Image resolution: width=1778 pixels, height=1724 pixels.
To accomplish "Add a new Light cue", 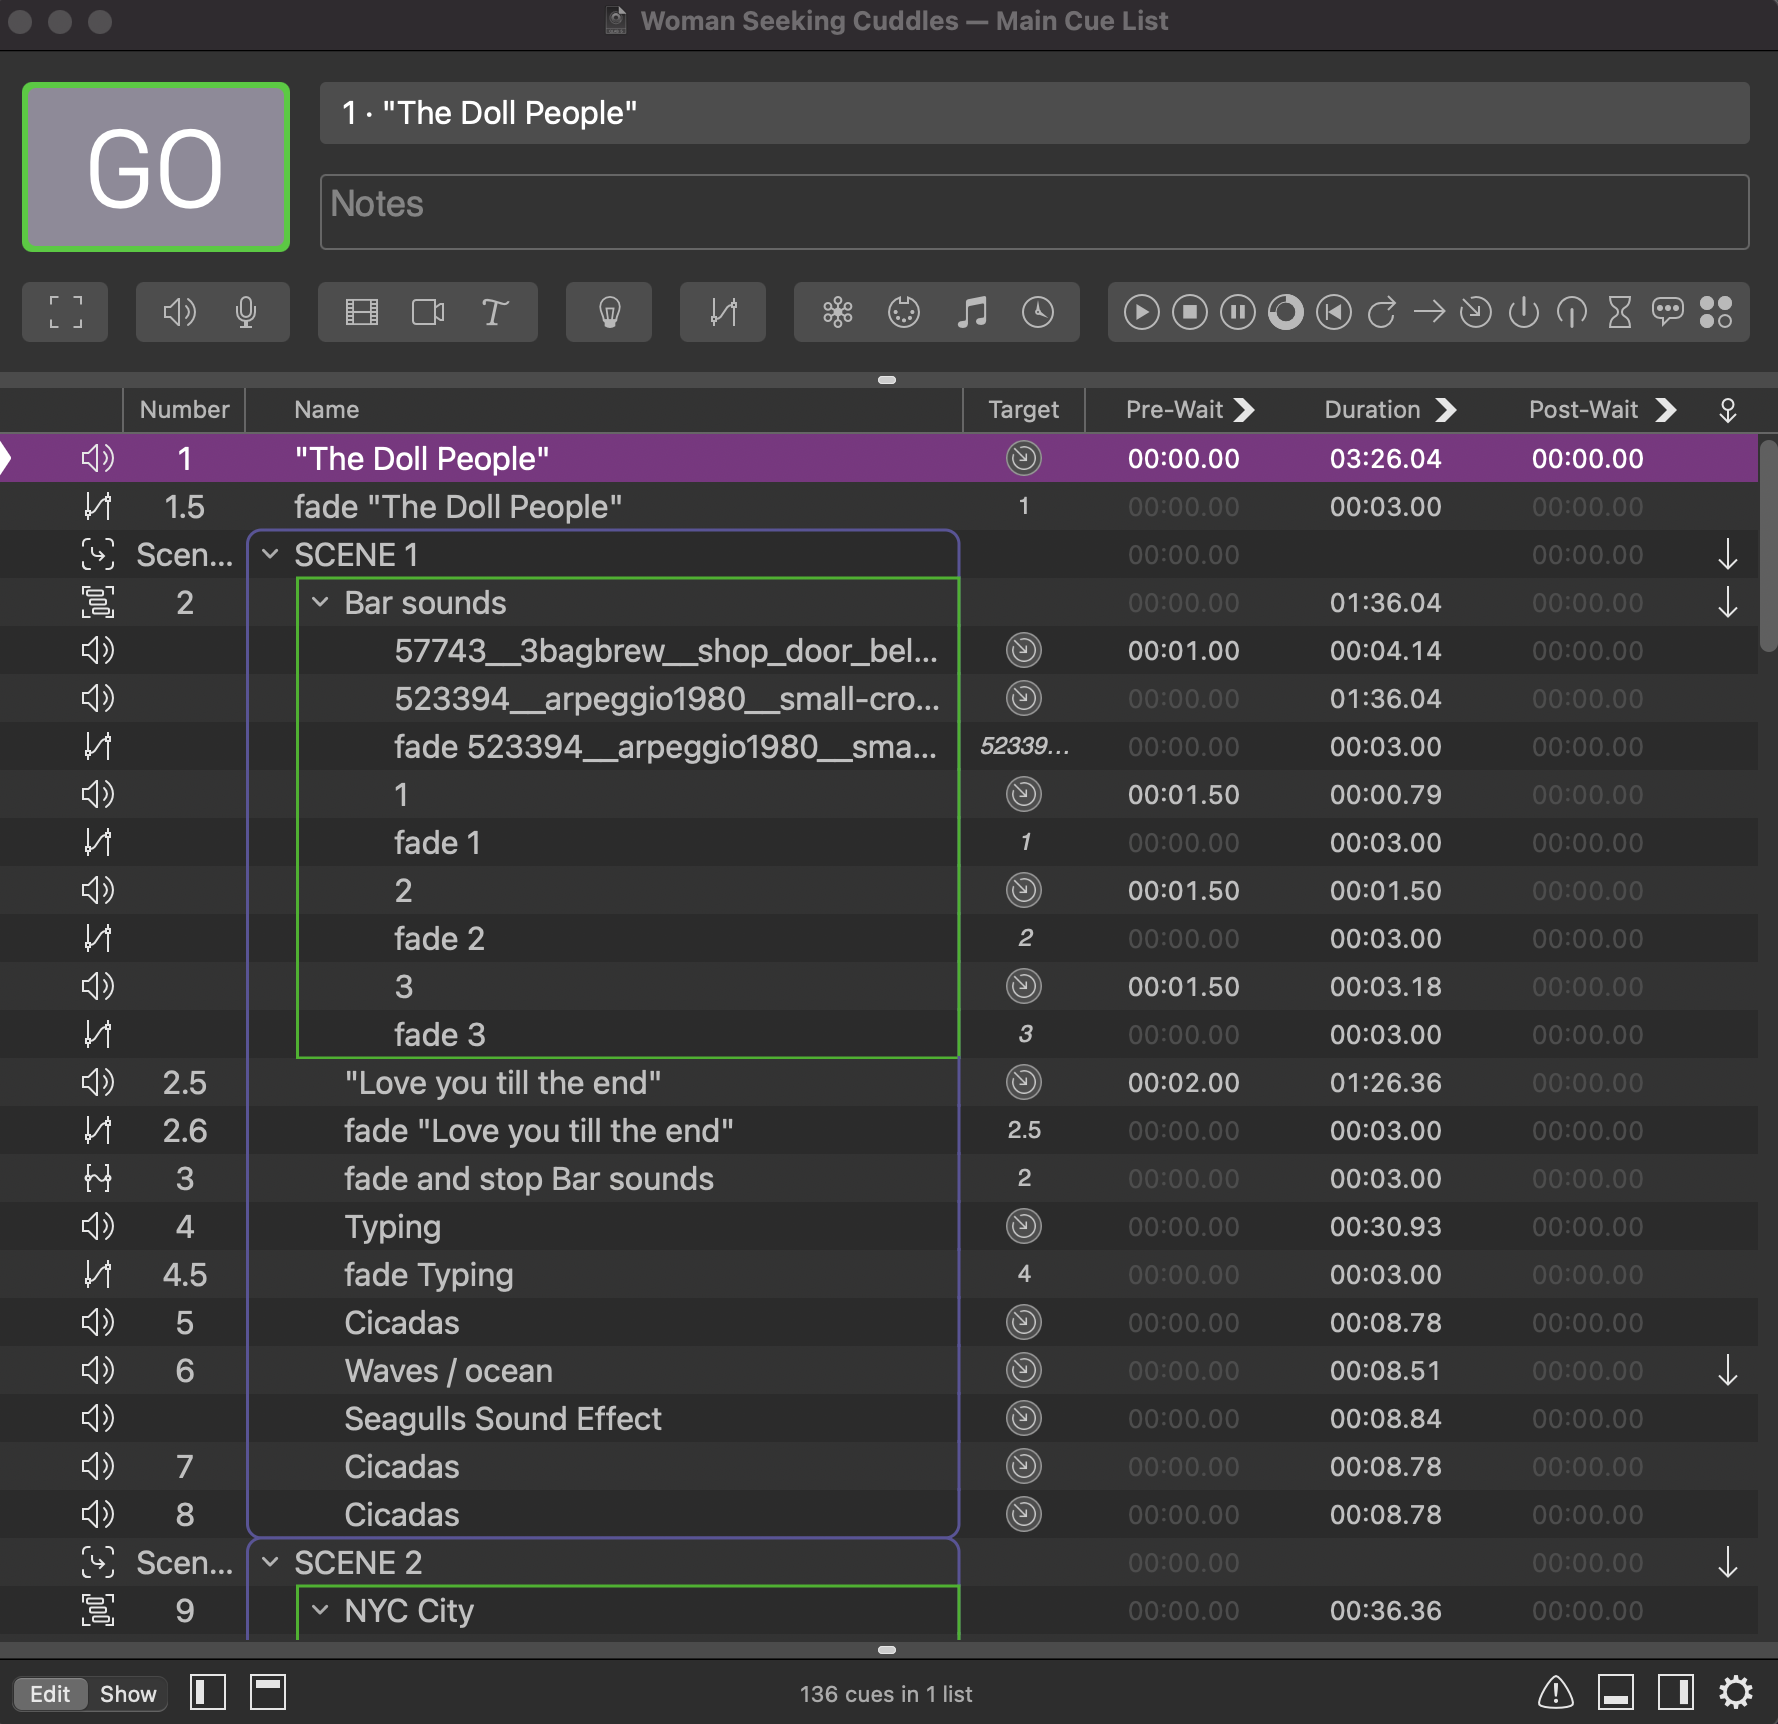I will [609, 312].
